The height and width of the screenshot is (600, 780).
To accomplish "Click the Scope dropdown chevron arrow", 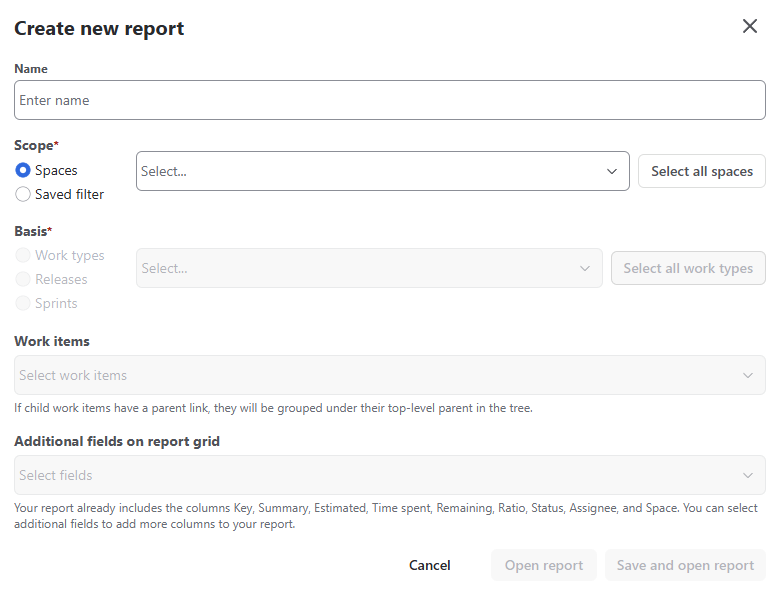I will pos(612,171).
